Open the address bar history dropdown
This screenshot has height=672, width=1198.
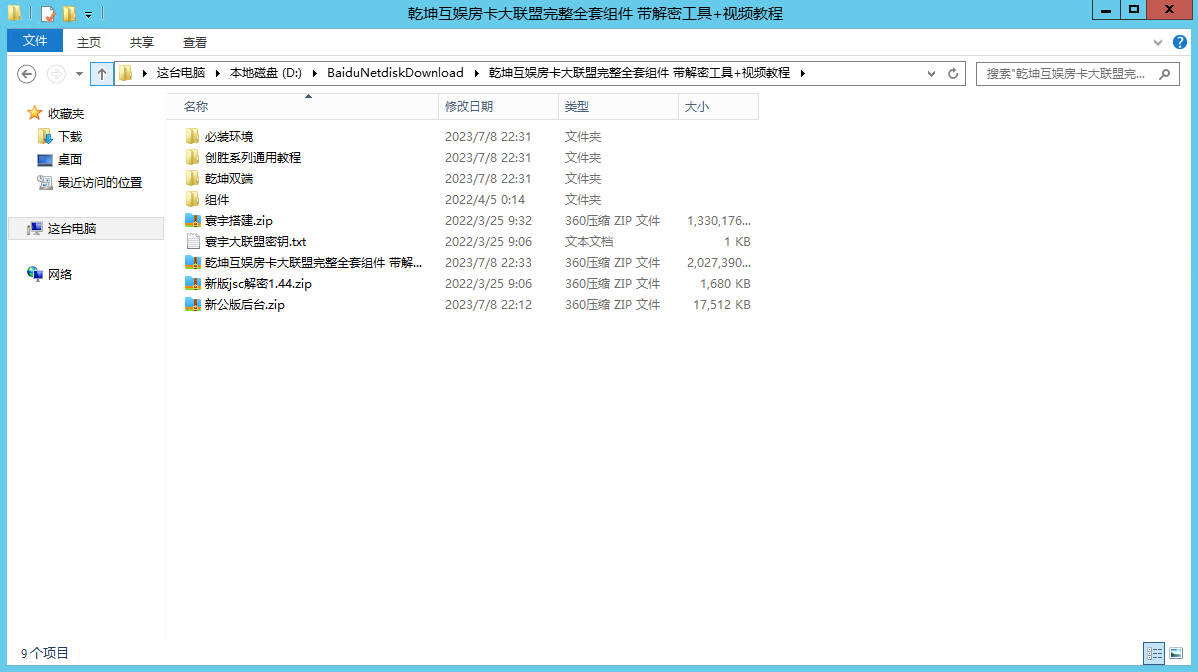click(932, 73)
